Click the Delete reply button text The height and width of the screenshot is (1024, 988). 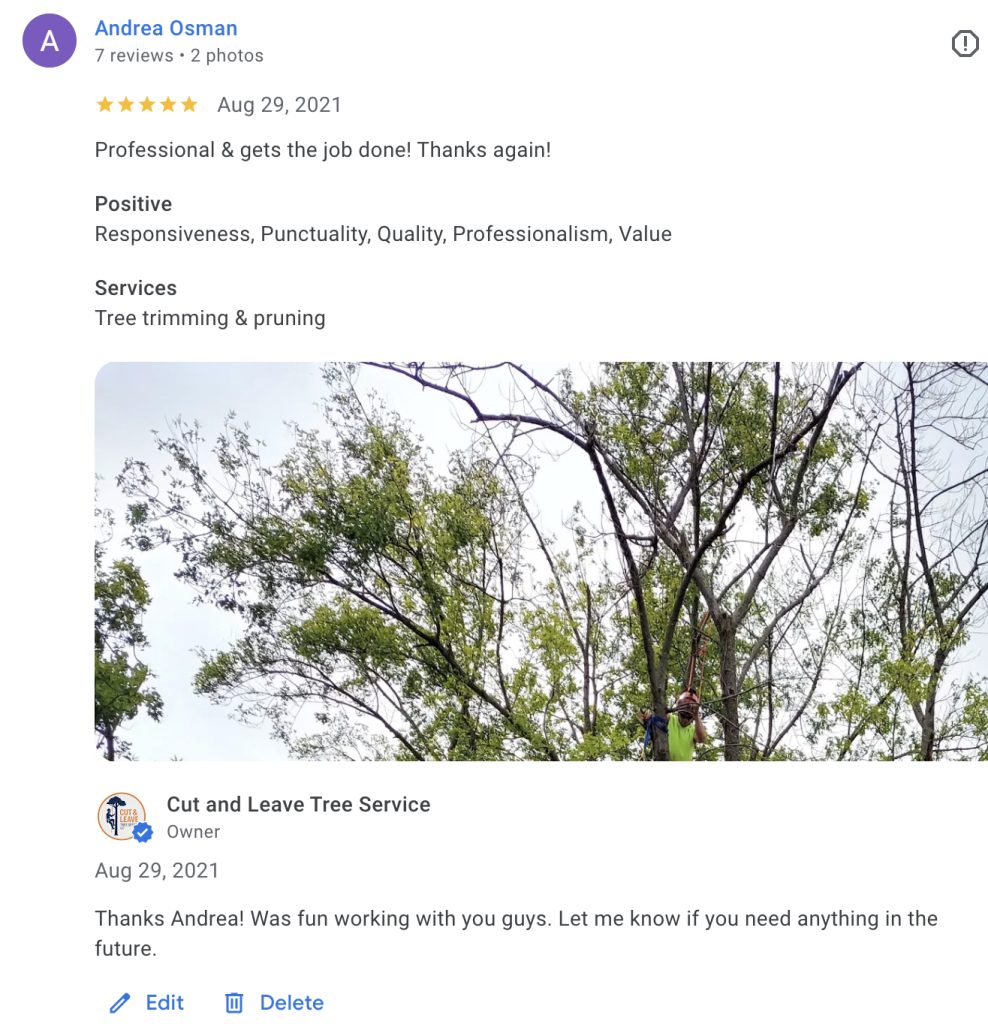292,1003
